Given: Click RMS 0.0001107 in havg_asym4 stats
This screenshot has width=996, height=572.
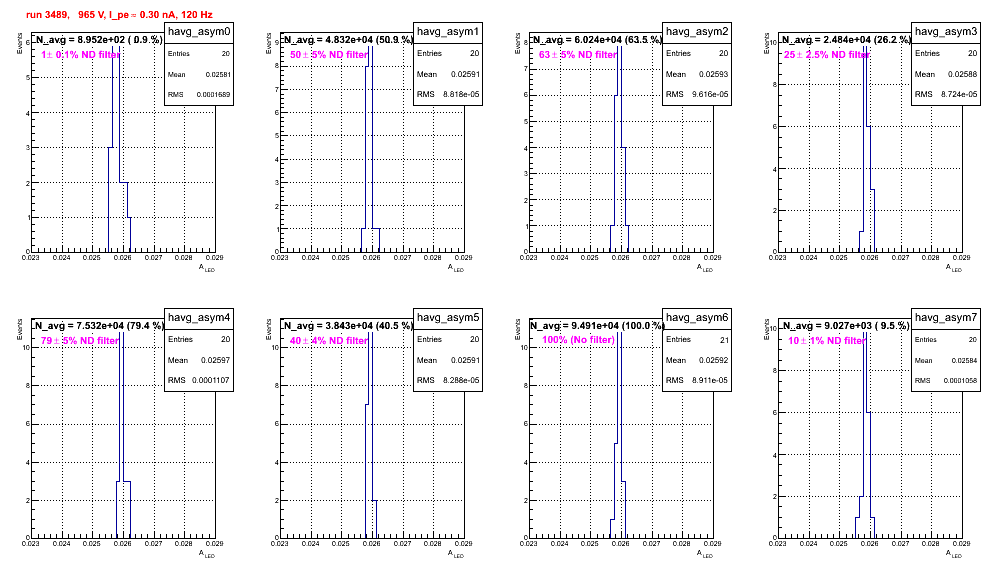Looking at the screenshot, I should pyautogui.click(x=199, y=381).
